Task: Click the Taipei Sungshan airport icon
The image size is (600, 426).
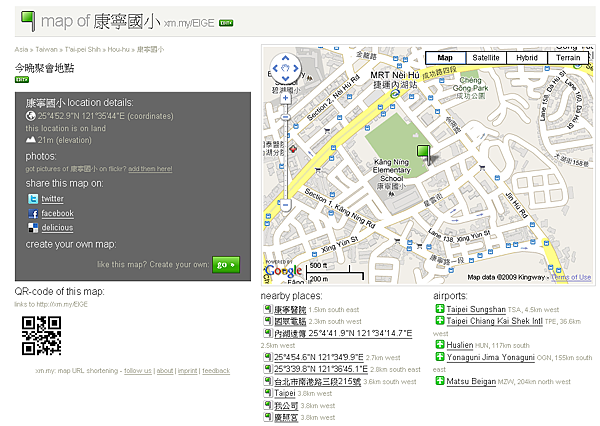Action: [x=440, y=308]
